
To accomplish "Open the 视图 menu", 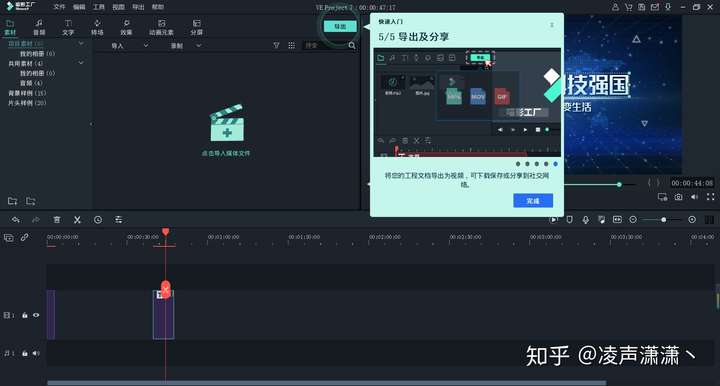I will [118, 7].
